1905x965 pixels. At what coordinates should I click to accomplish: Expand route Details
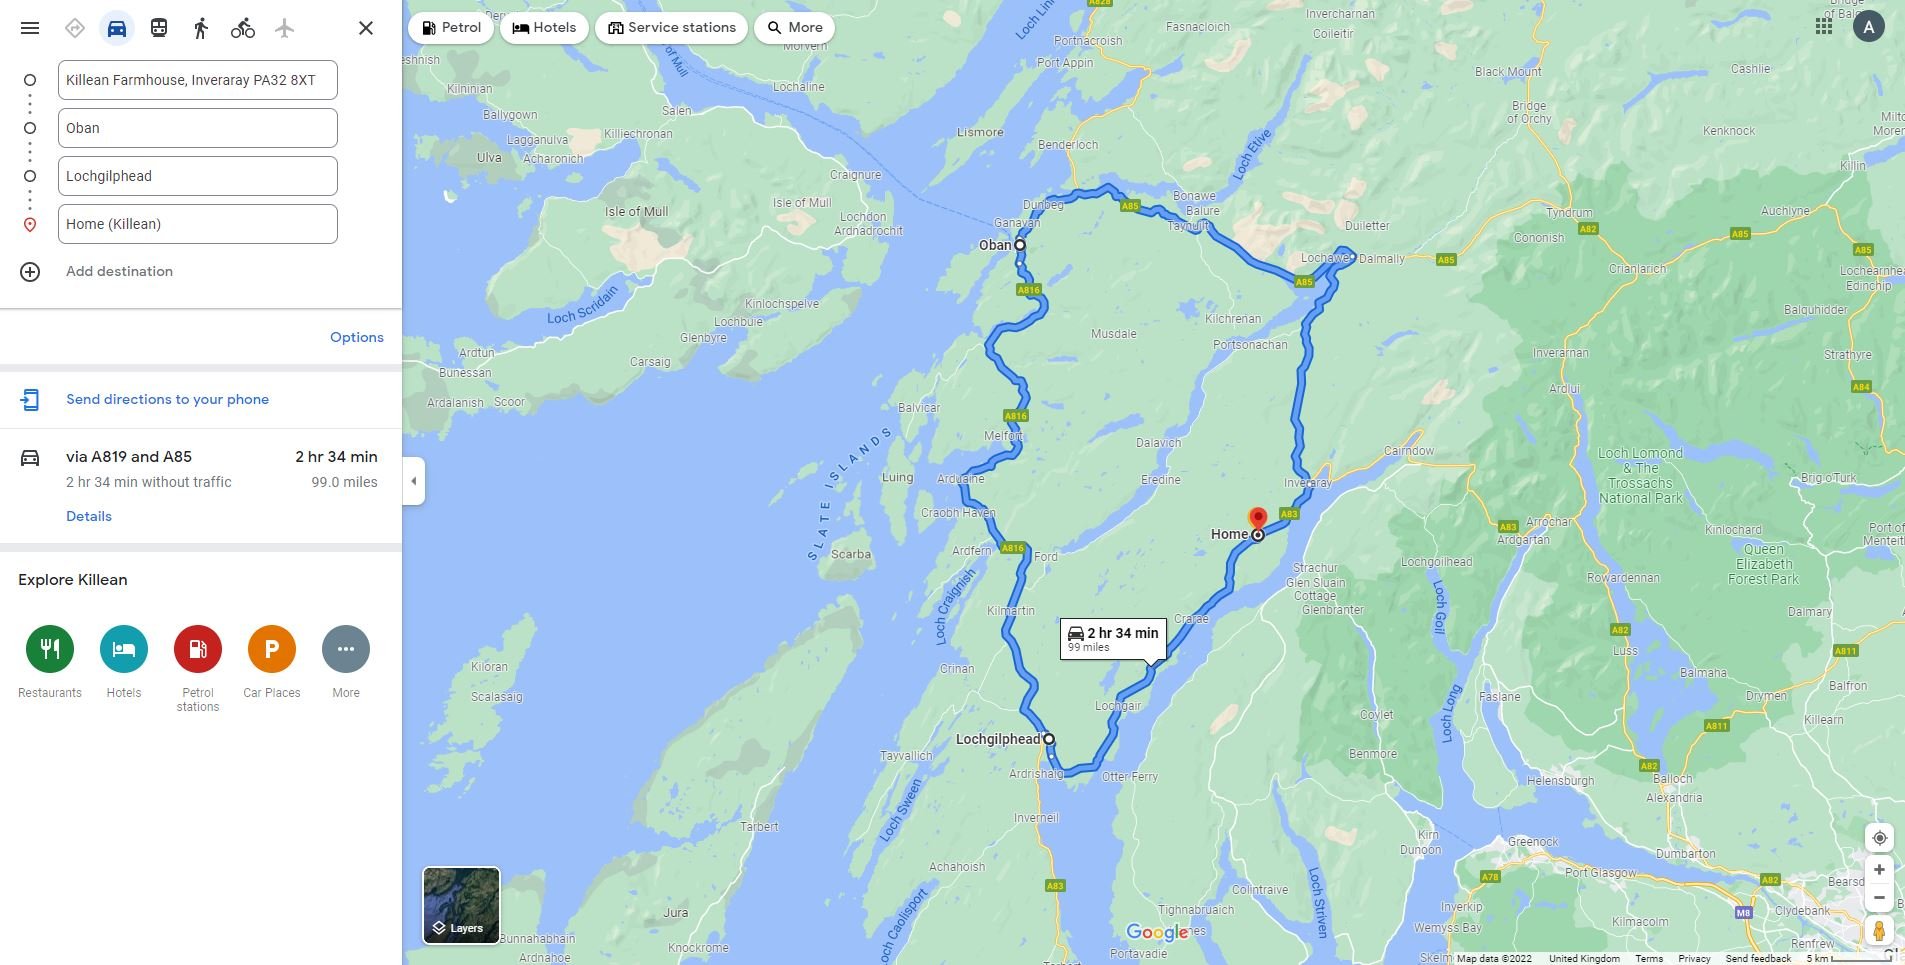coord(89,516)
